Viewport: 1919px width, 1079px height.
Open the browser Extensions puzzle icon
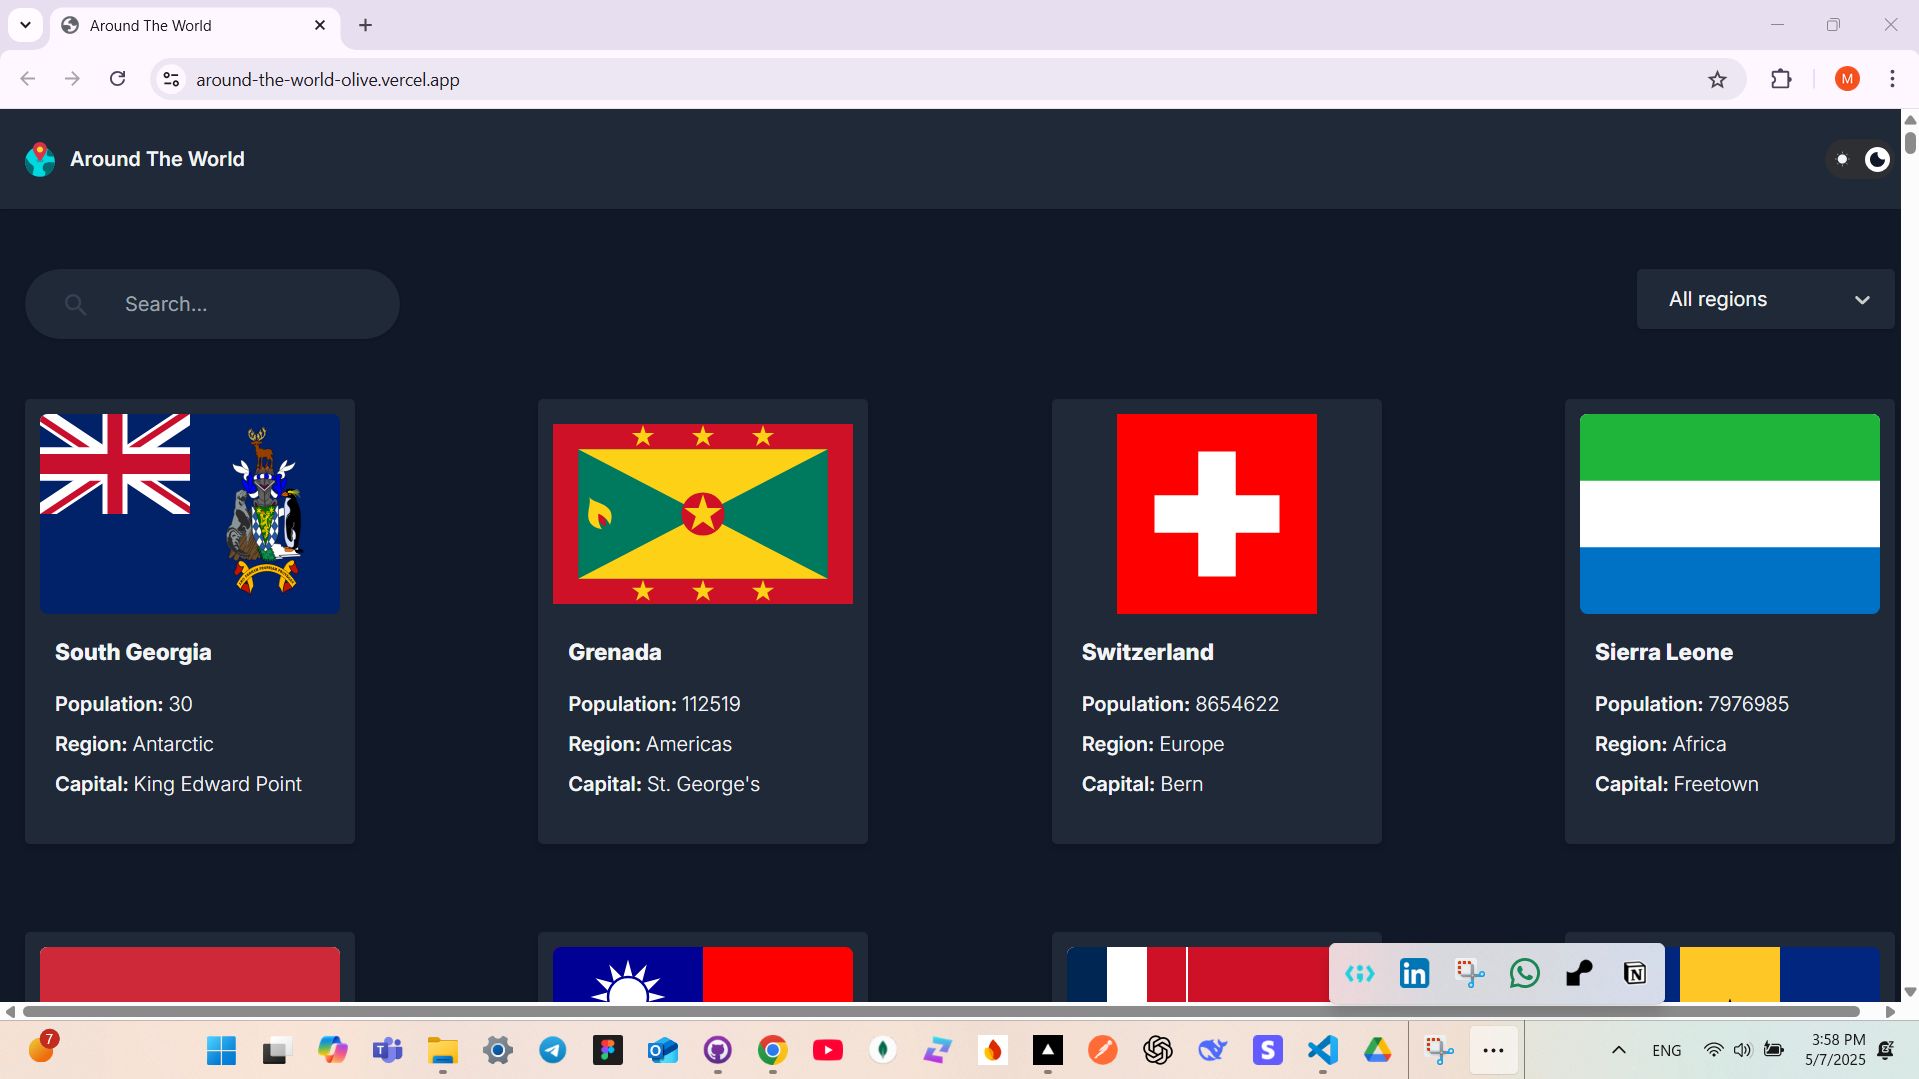click(1781, 80)
